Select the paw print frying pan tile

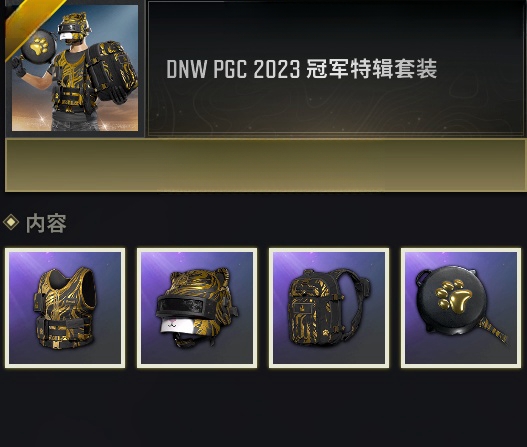[x=461, y=308]
